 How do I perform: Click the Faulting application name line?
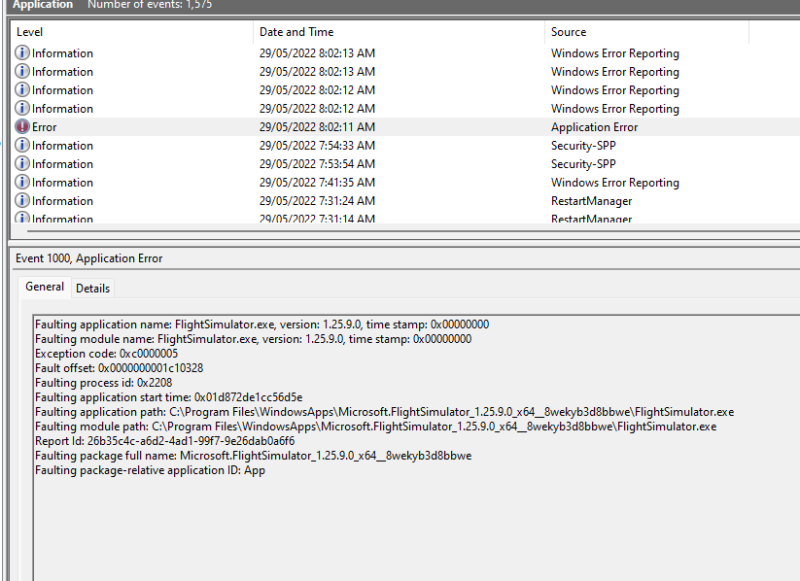[262, 324]
